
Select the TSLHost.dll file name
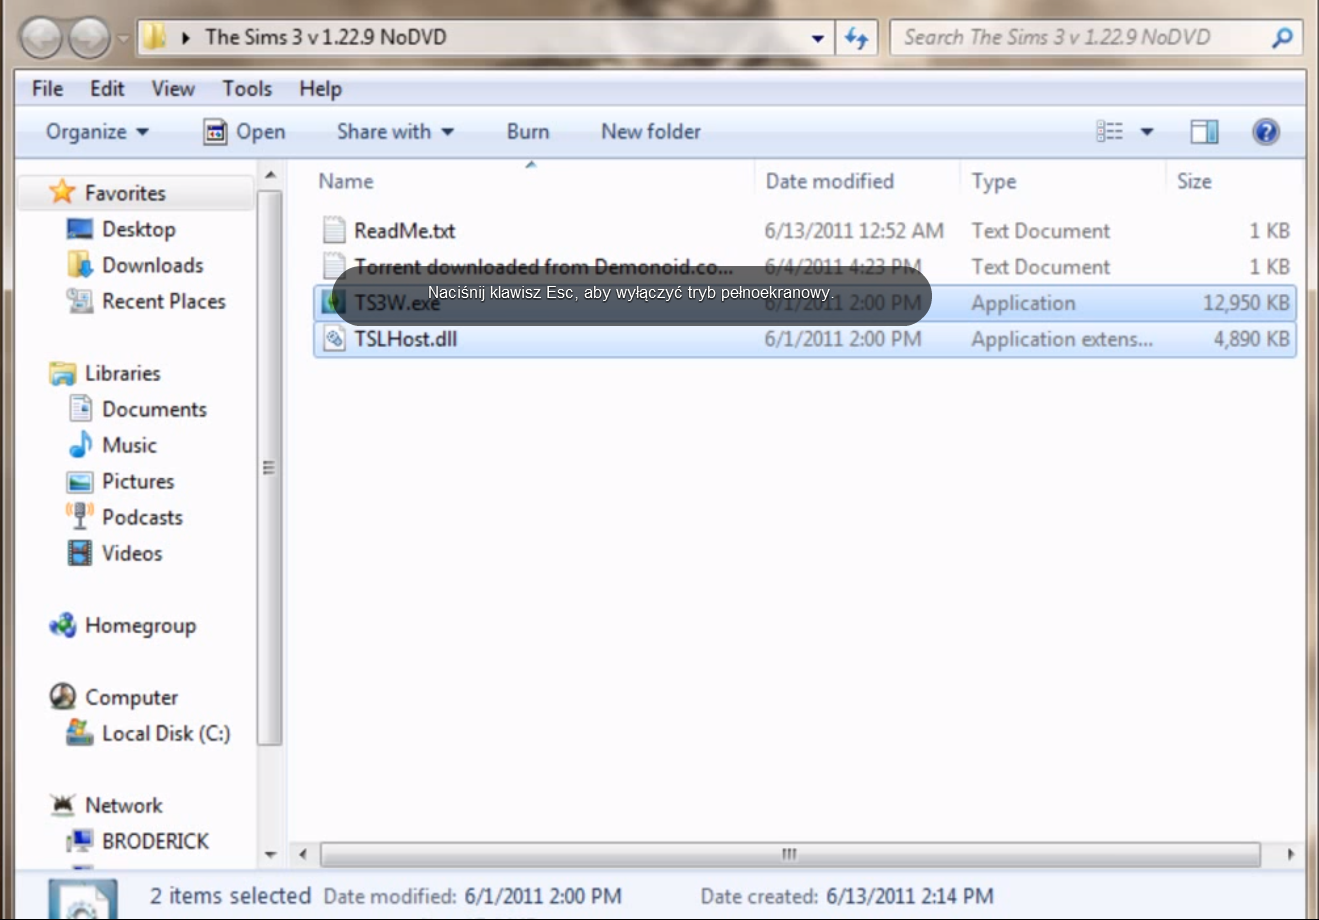pos(405,339)
